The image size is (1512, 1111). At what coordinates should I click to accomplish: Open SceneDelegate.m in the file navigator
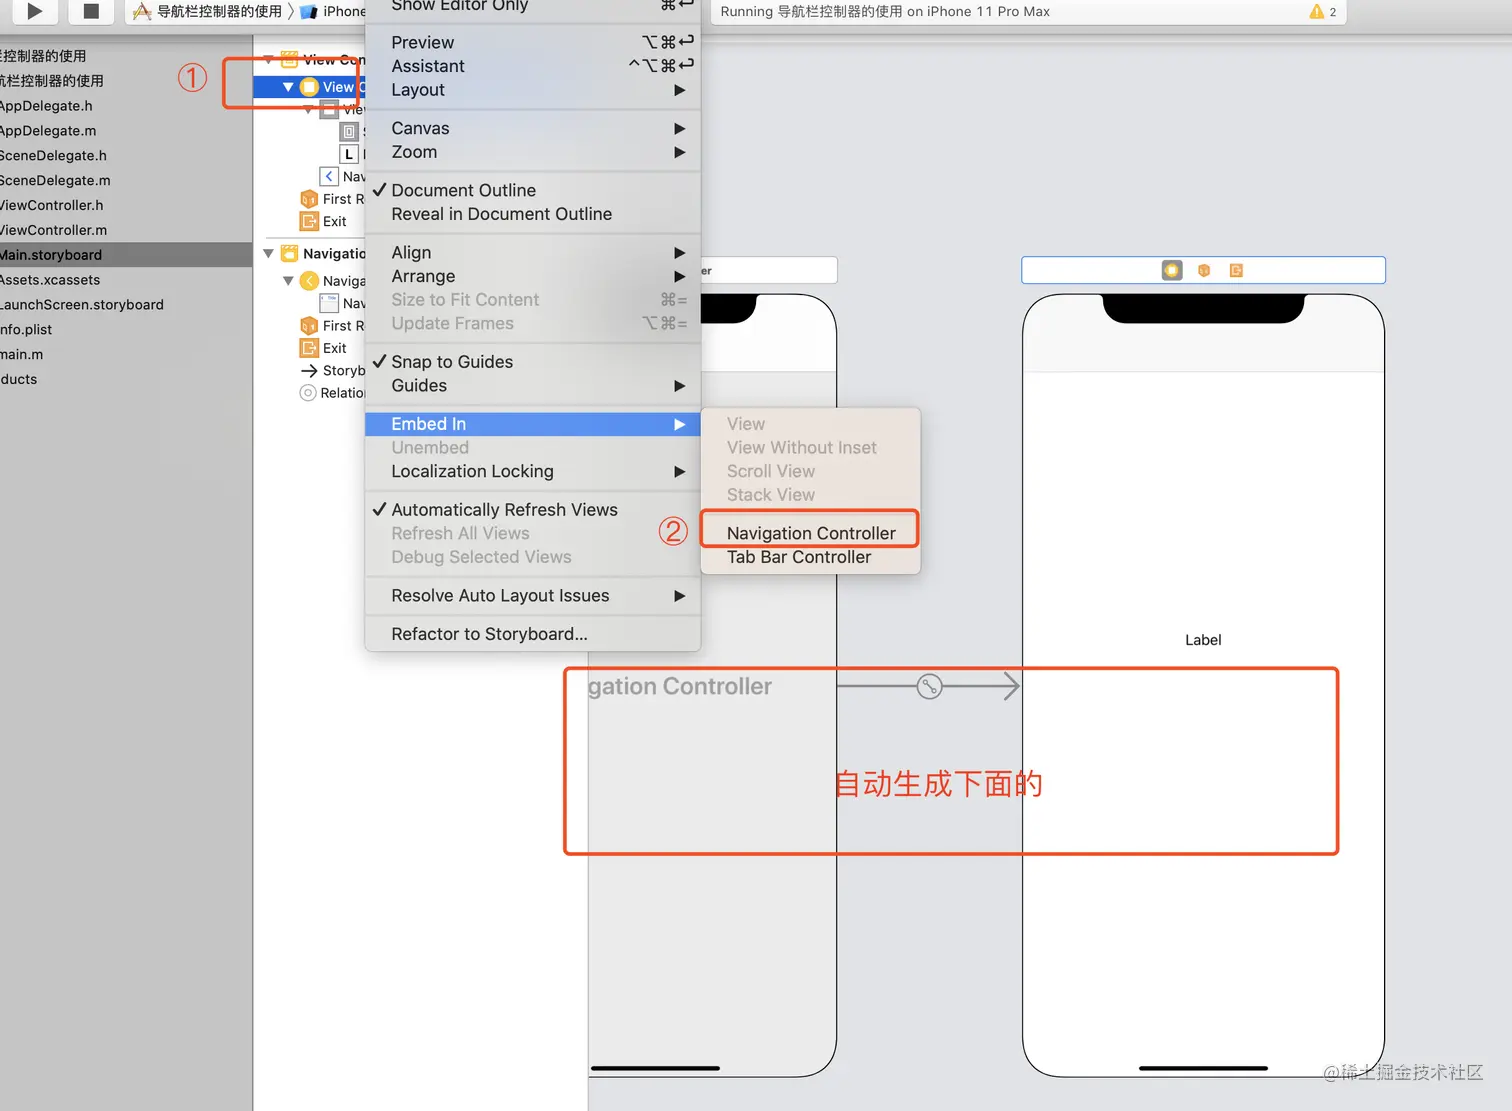click(55, 181)
